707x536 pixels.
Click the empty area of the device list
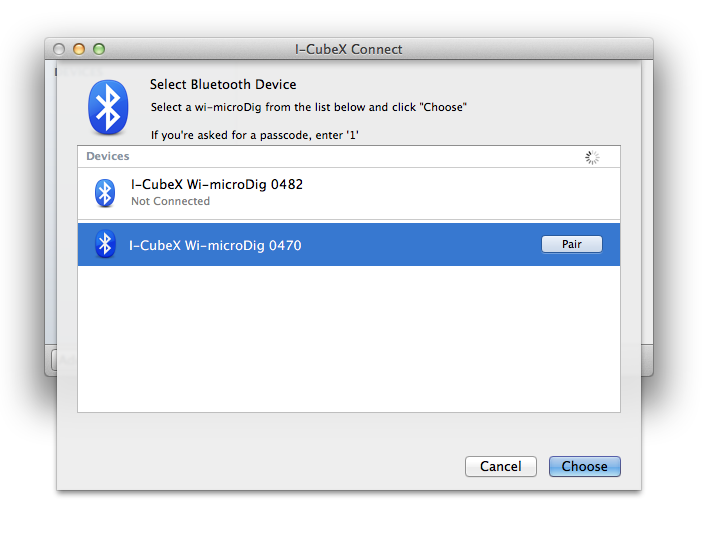coord(349,338)
